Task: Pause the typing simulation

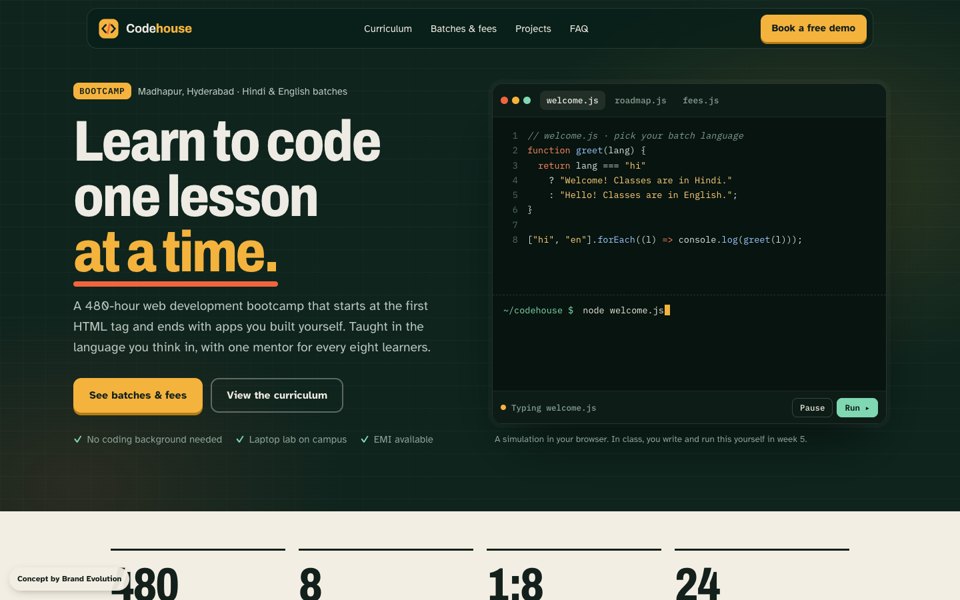Action: coord(812,408)
